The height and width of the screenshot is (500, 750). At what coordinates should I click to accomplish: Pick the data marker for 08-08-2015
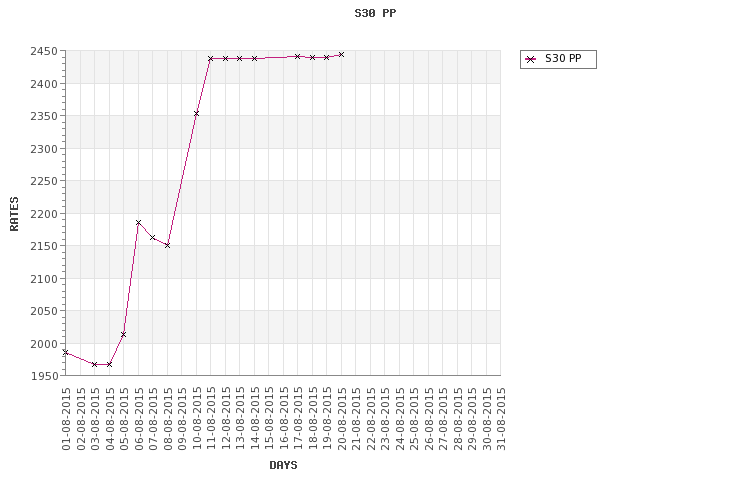(x=167, y=245)
